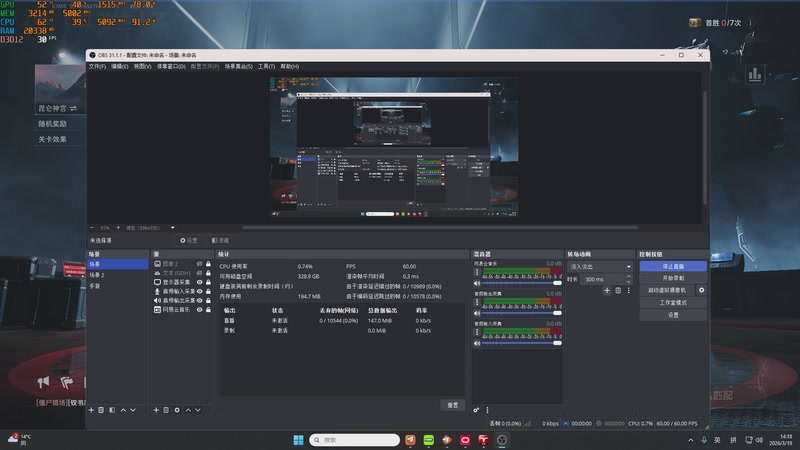Open preview scaling dropdown arrow

172,228
